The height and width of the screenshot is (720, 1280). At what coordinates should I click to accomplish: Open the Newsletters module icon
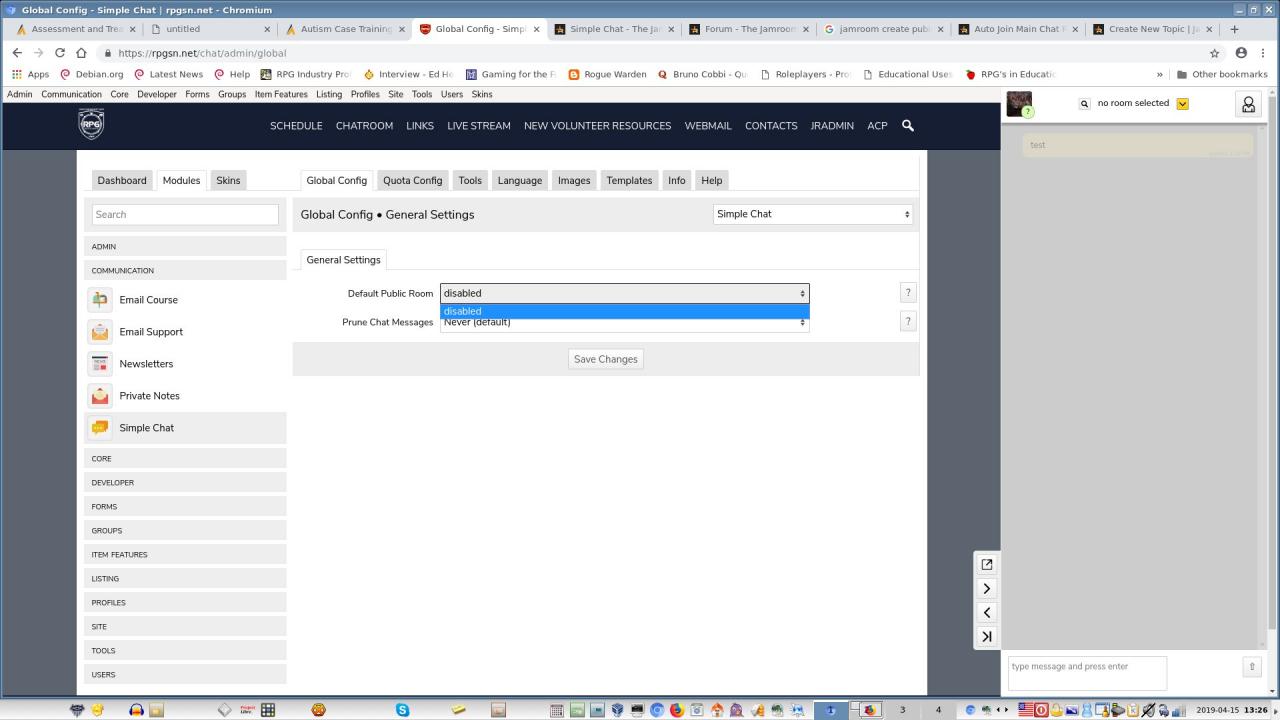[100, 363]
